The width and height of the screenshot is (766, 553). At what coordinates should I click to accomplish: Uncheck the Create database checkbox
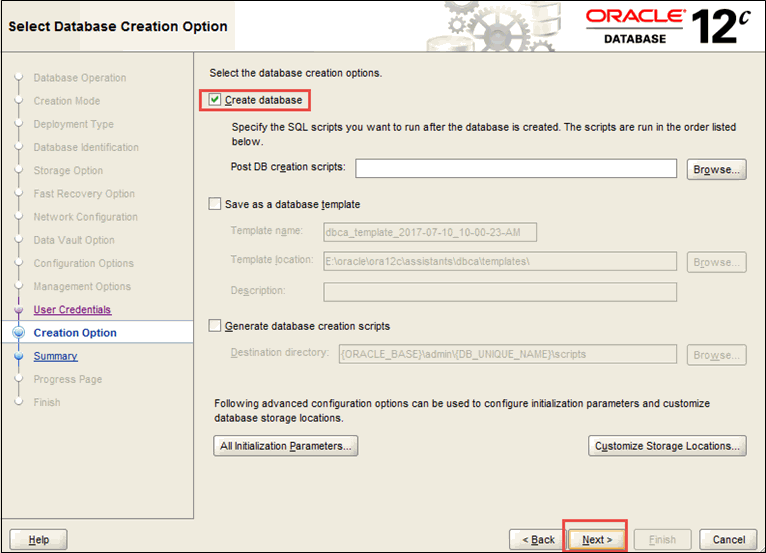point(216,100)
